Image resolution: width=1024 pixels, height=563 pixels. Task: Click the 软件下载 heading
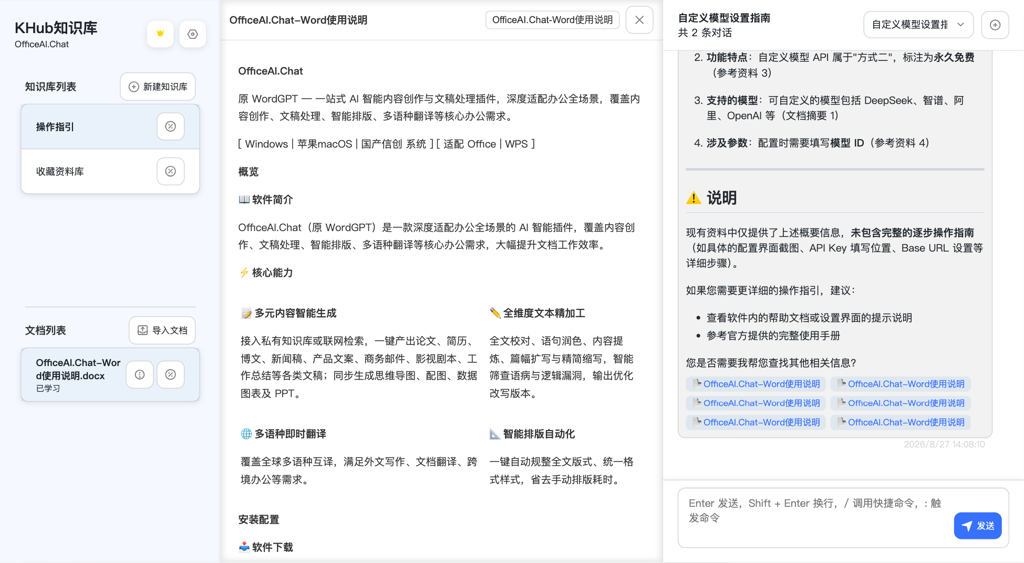point(266,547)
